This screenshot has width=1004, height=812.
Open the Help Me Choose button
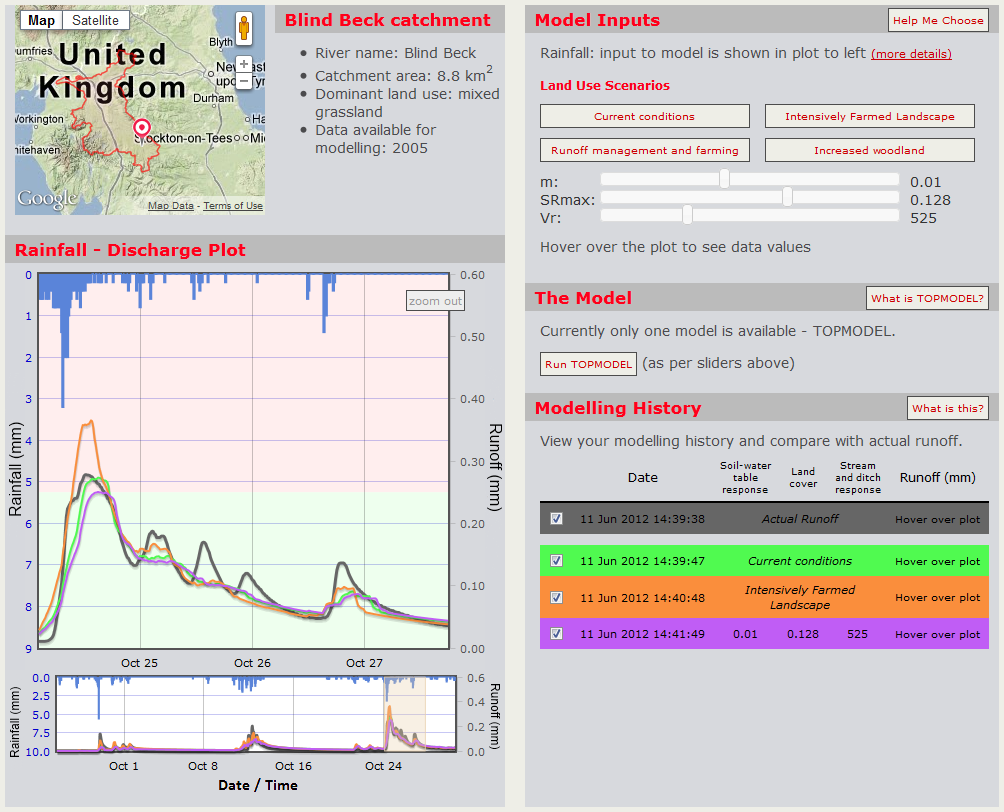click(938, 20)
